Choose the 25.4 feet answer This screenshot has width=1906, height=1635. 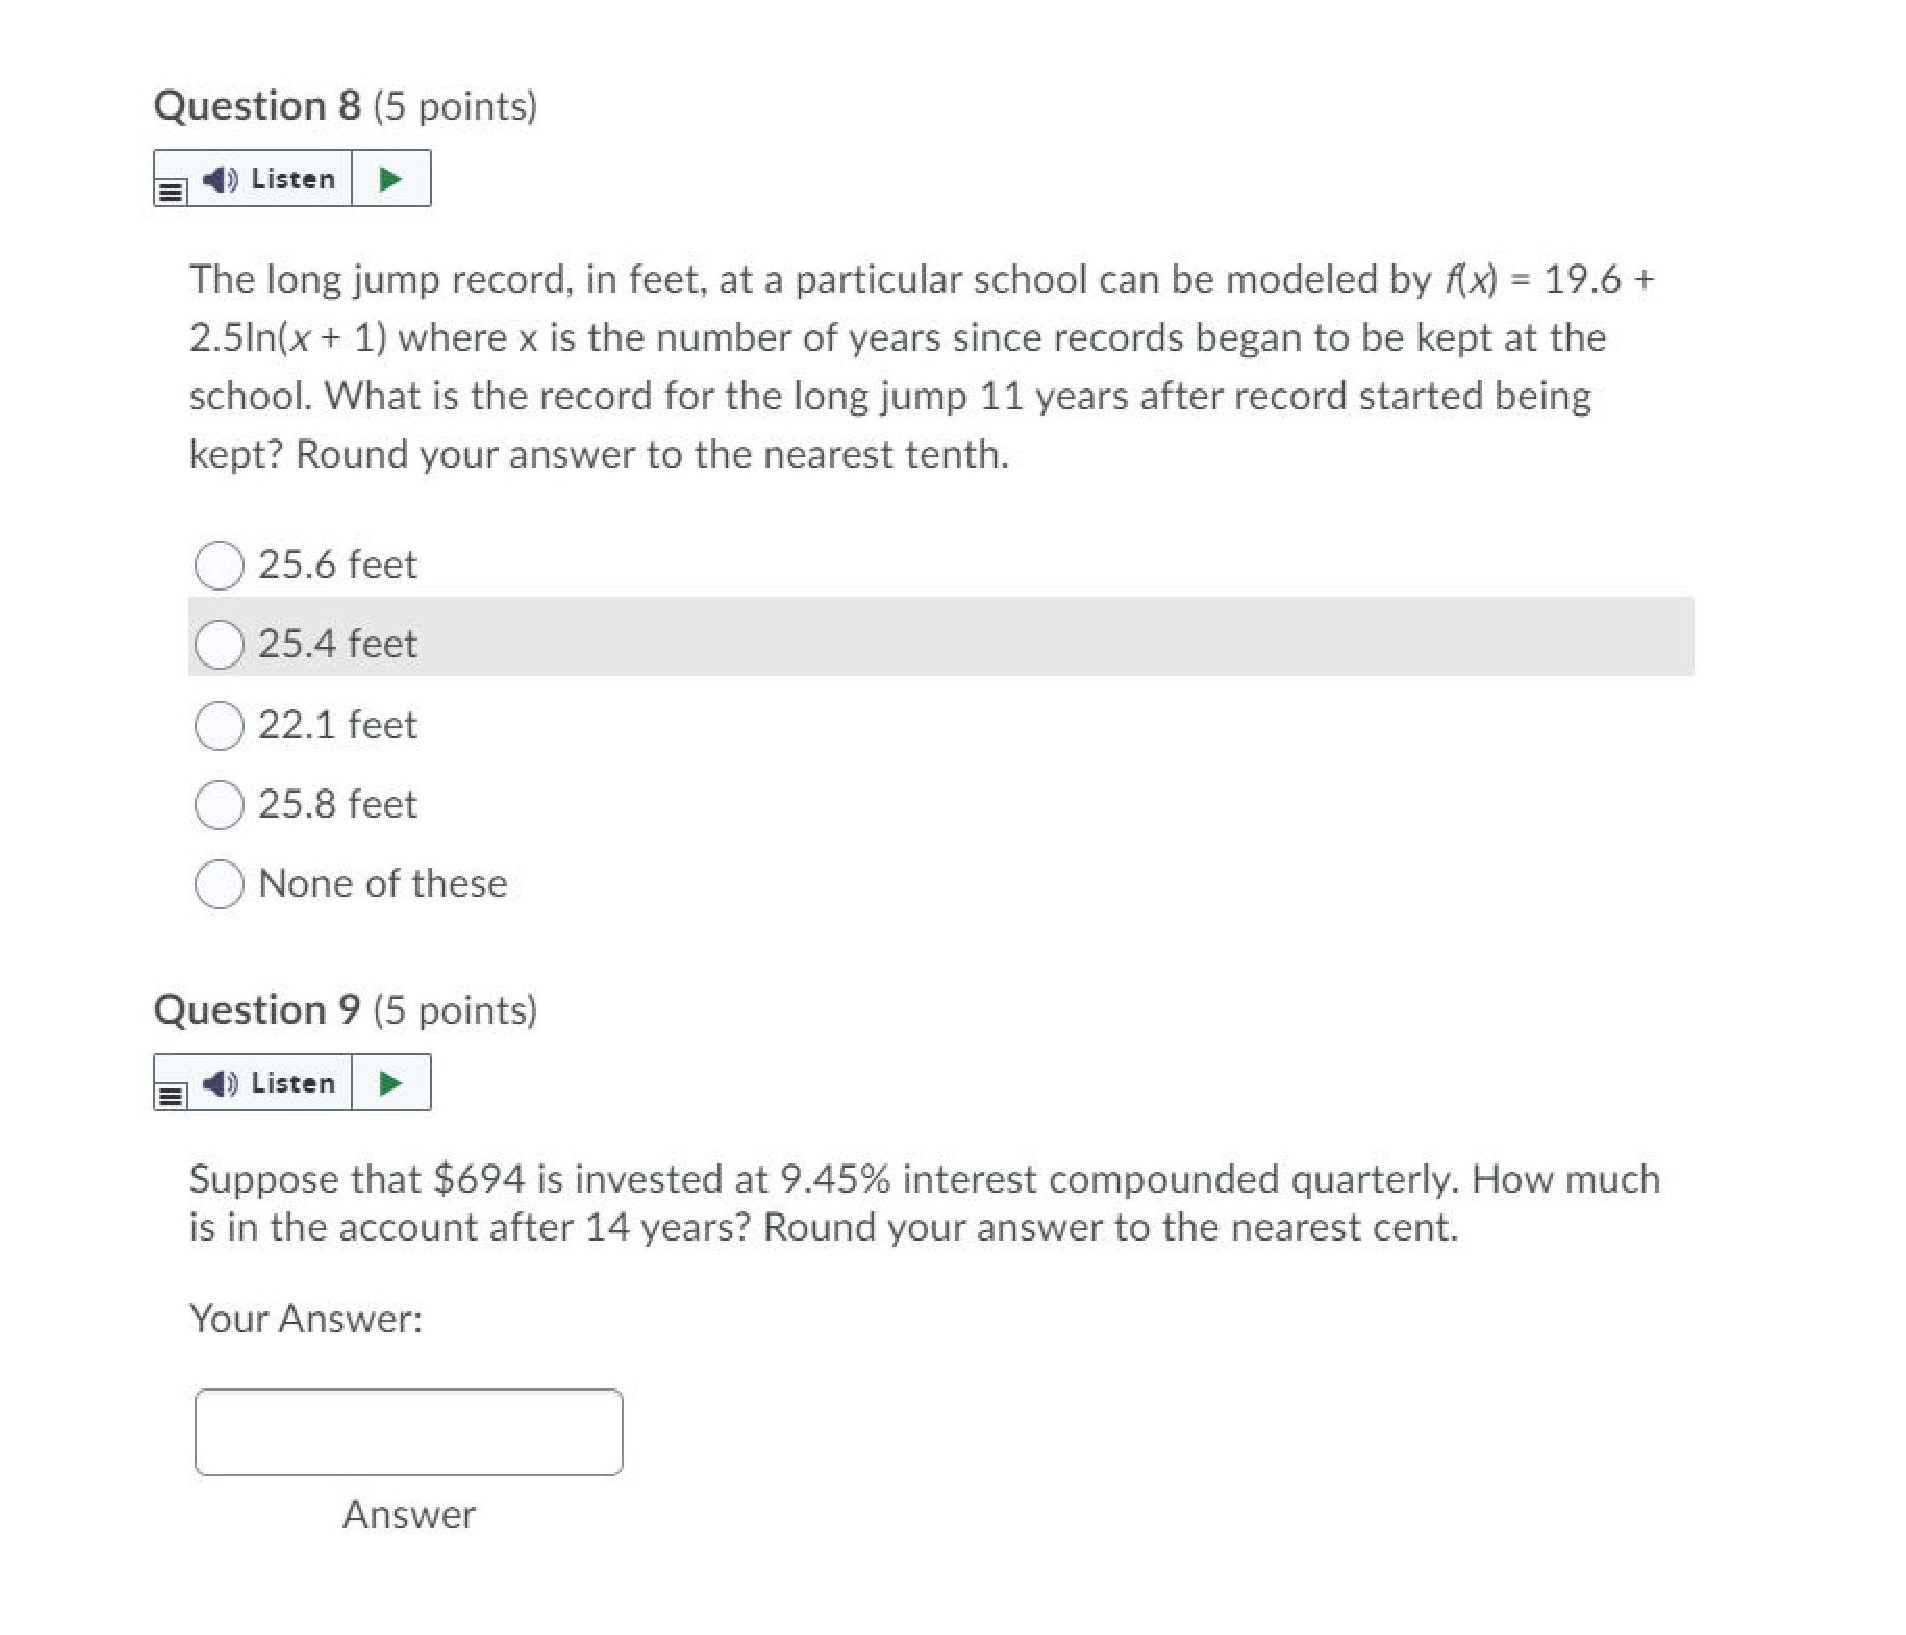point(219,645)
